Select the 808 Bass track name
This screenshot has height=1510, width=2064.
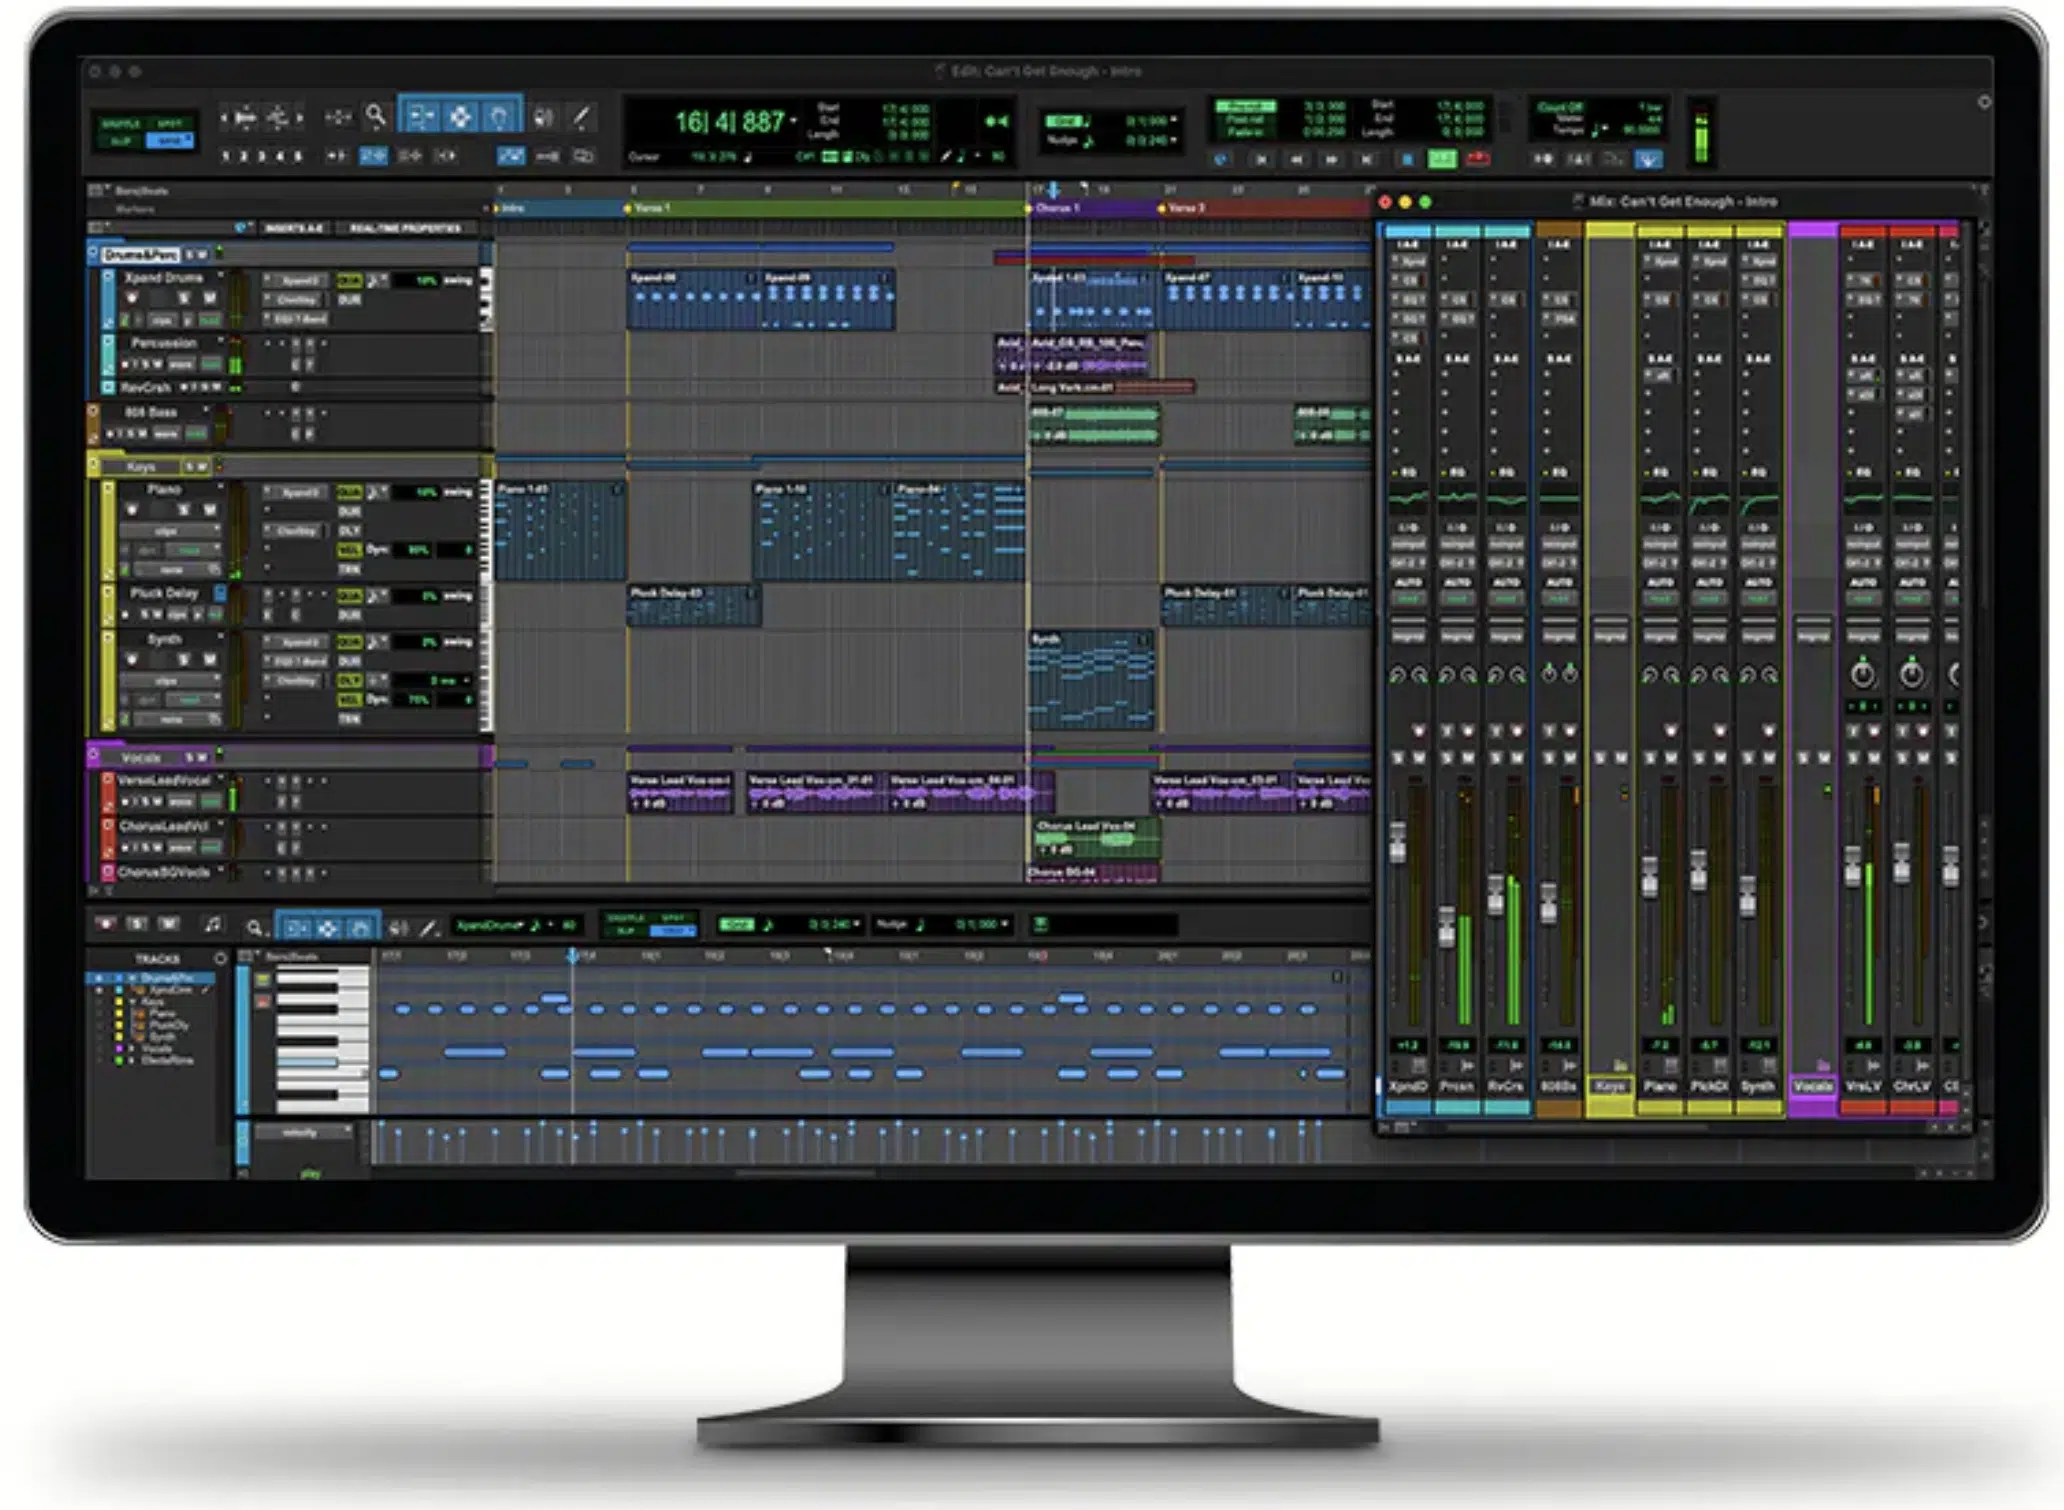(x=151, y=412)
